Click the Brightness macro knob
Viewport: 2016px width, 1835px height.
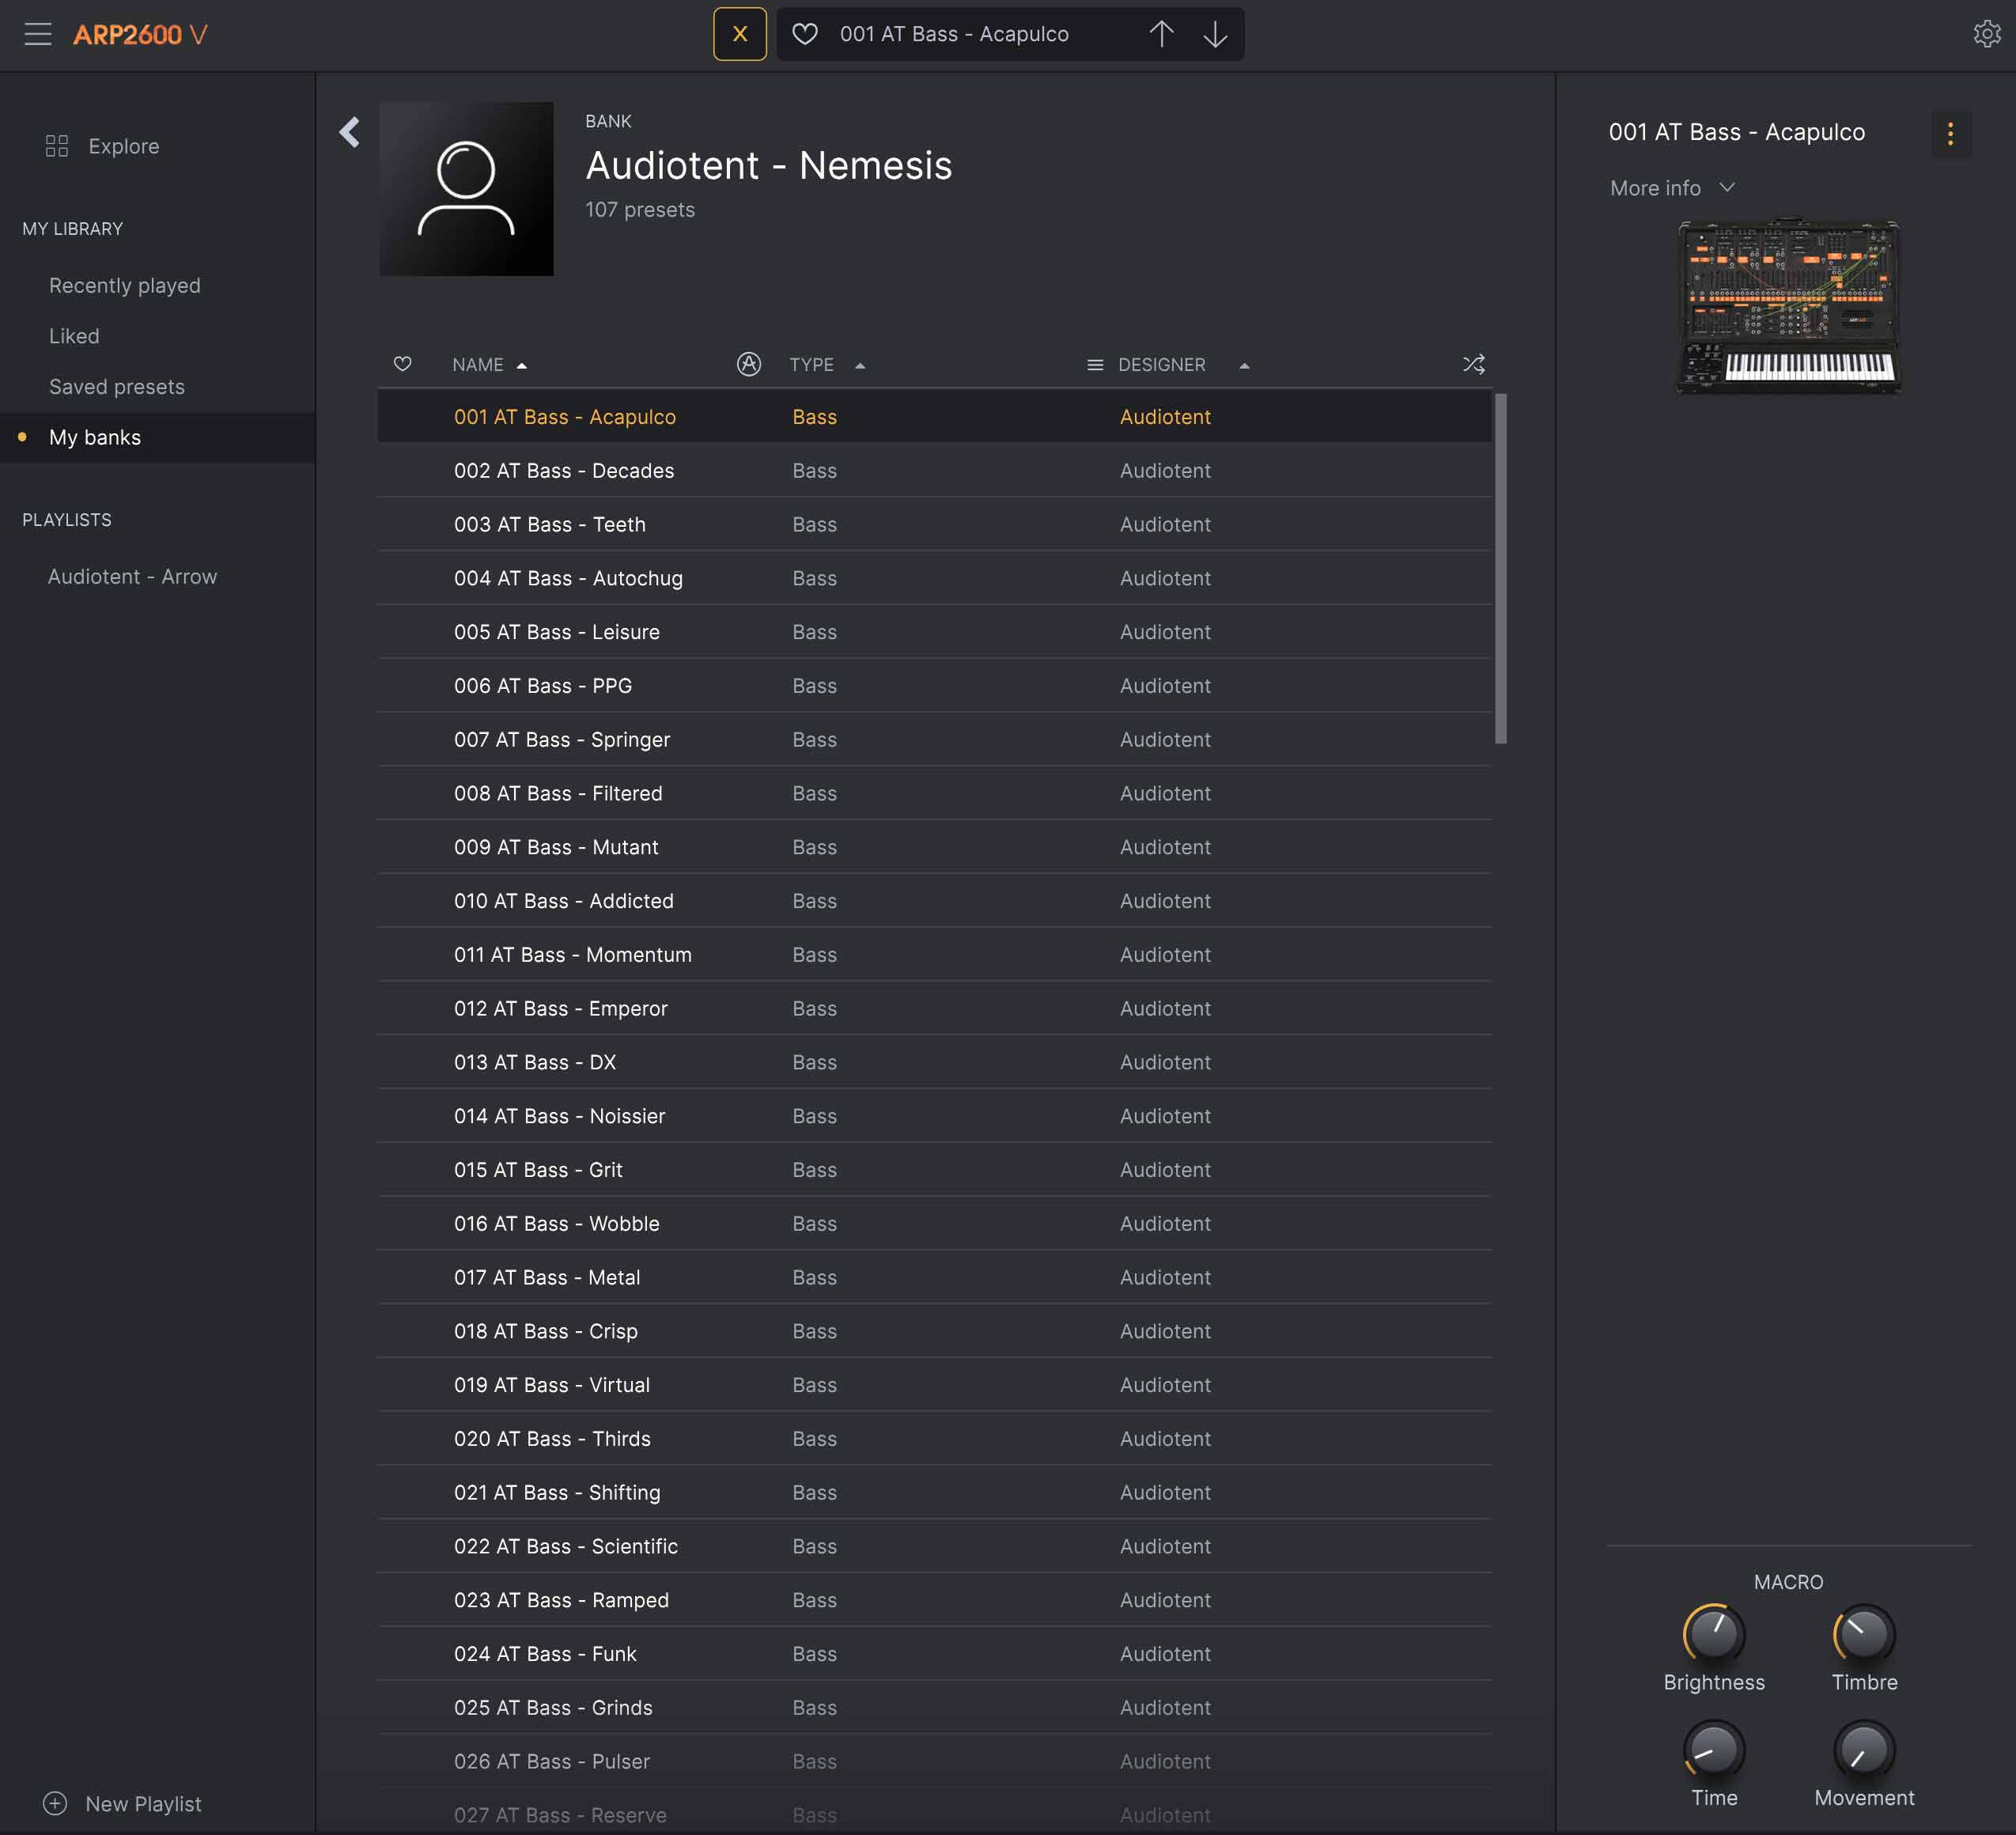pos(1713,1634)
